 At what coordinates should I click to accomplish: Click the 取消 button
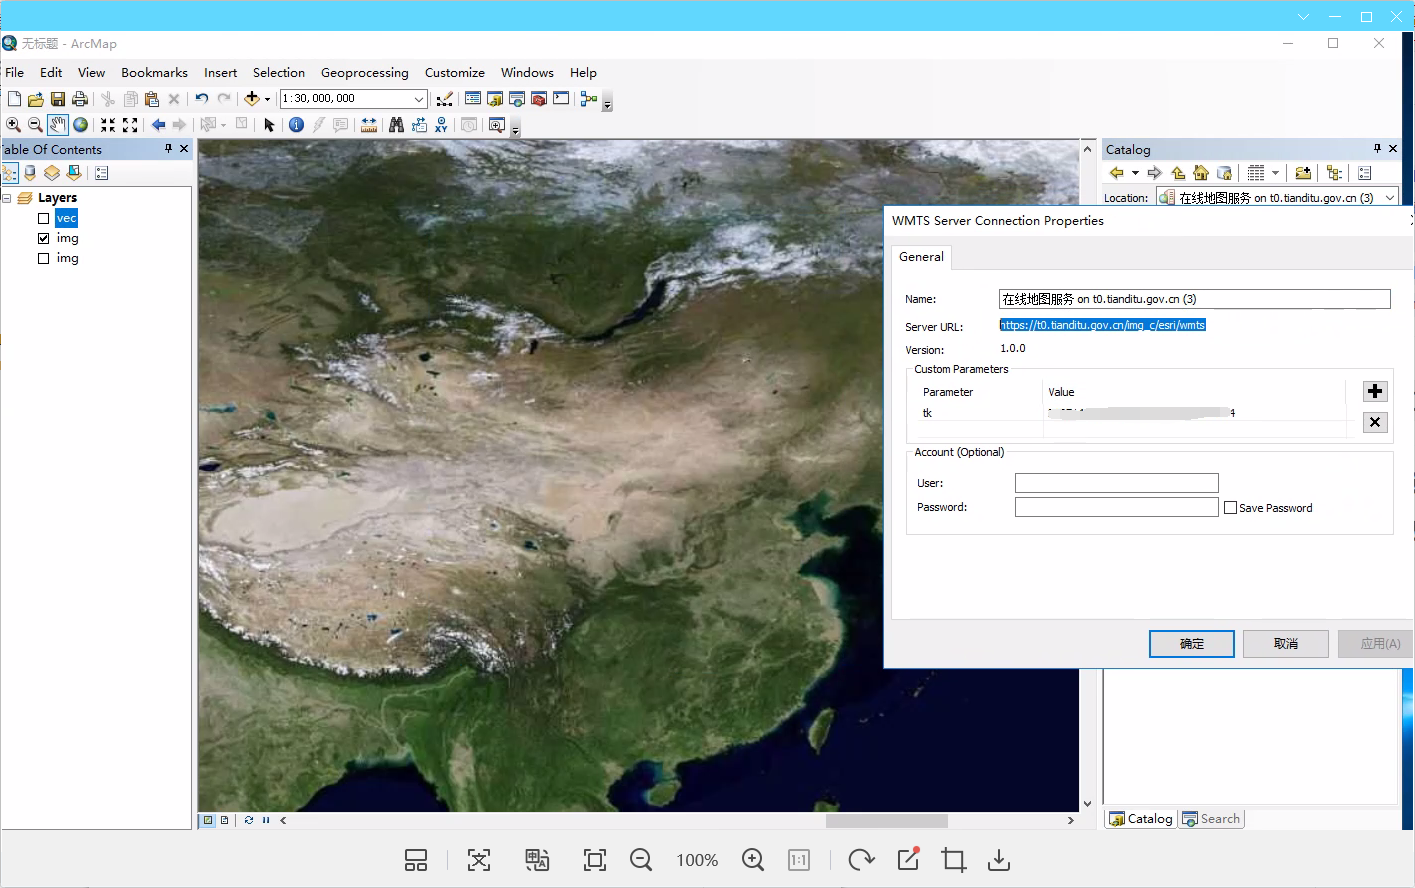(x=1286, y=644)
